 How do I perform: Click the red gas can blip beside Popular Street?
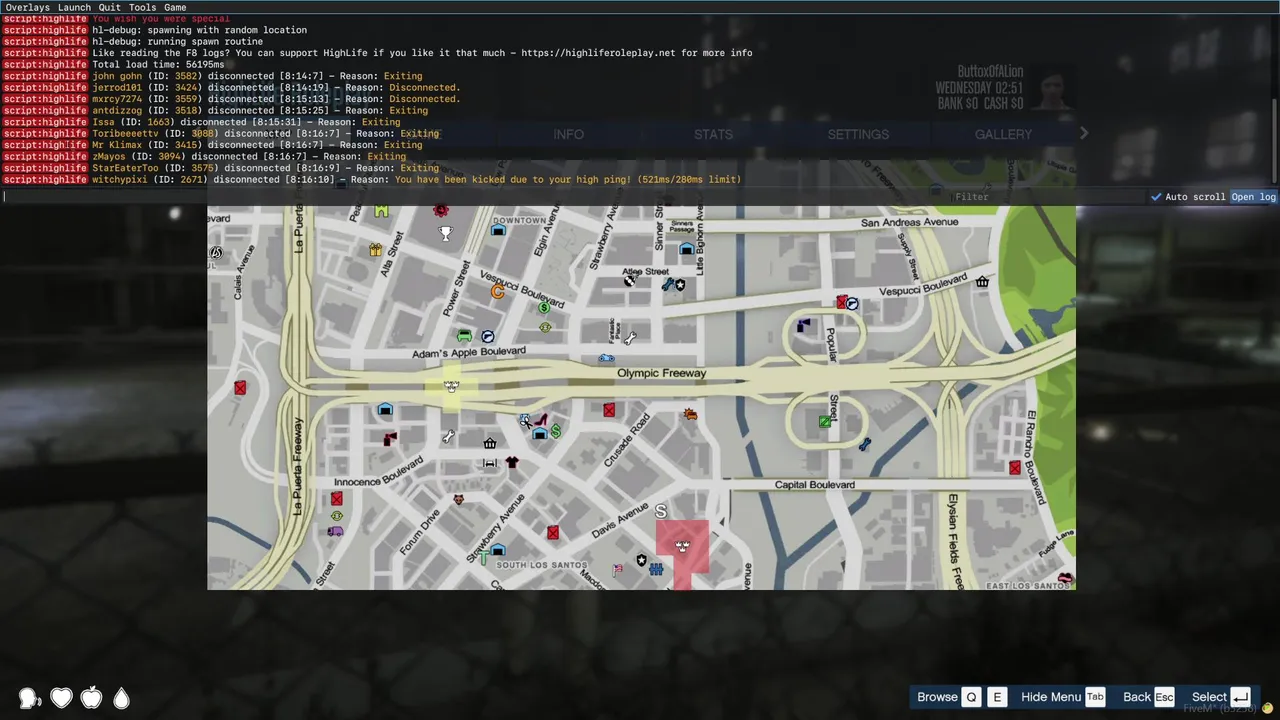click(842, 302)
